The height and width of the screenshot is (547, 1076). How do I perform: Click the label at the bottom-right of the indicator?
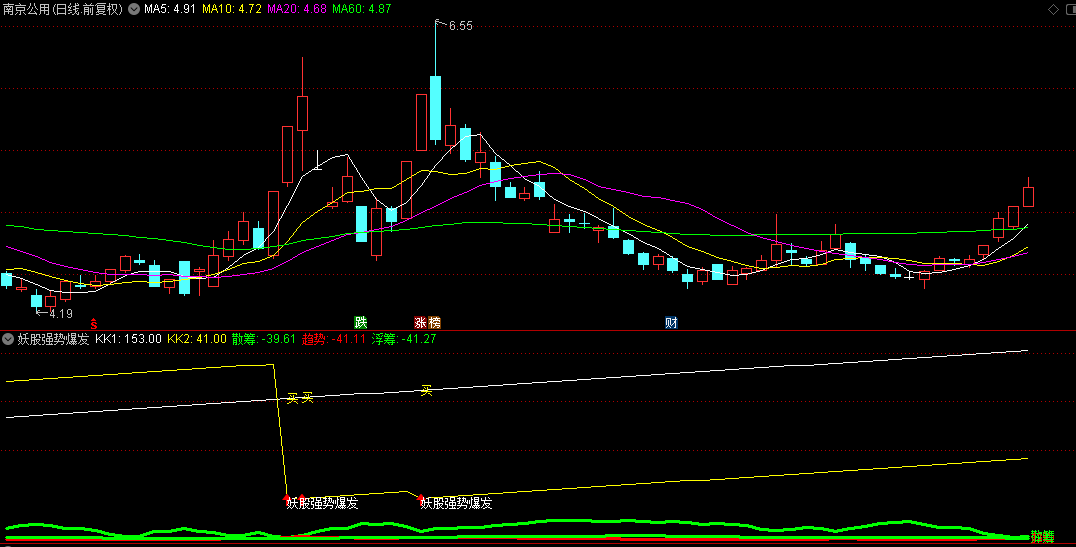point(1042,537)
